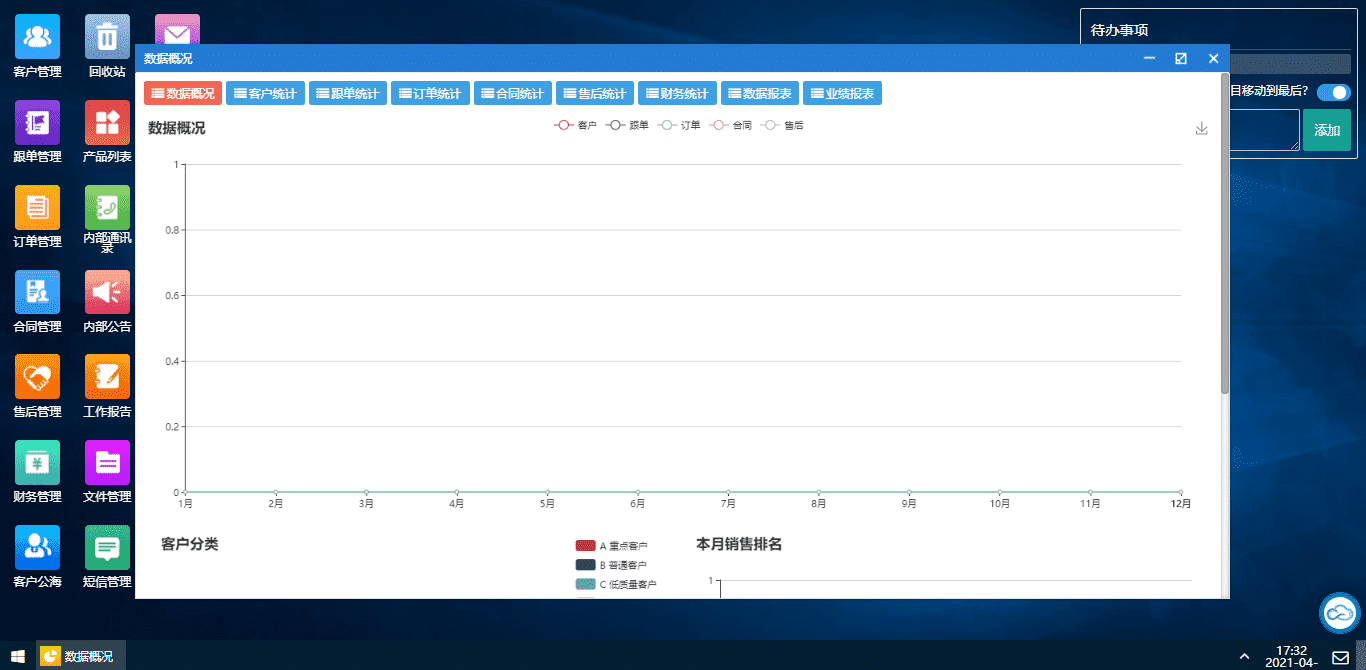This screenshot has width=1366, height=670.
Task: Toggle the 售后 series in chart legend
Action: click(782, 125)
